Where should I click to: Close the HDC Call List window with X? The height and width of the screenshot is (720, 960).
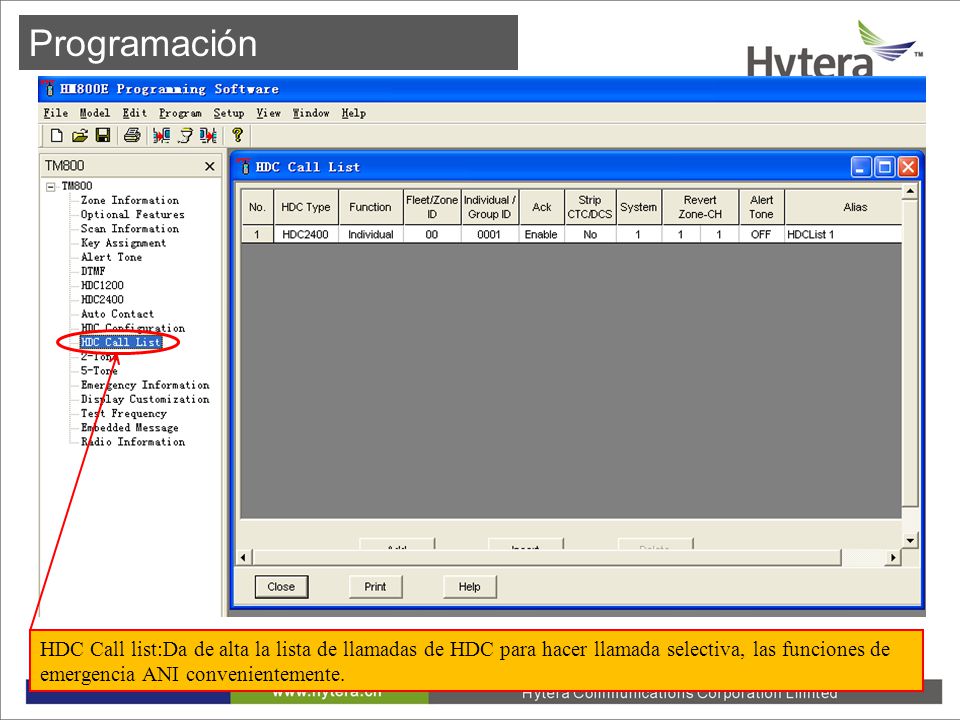click(x=908, y=167)
